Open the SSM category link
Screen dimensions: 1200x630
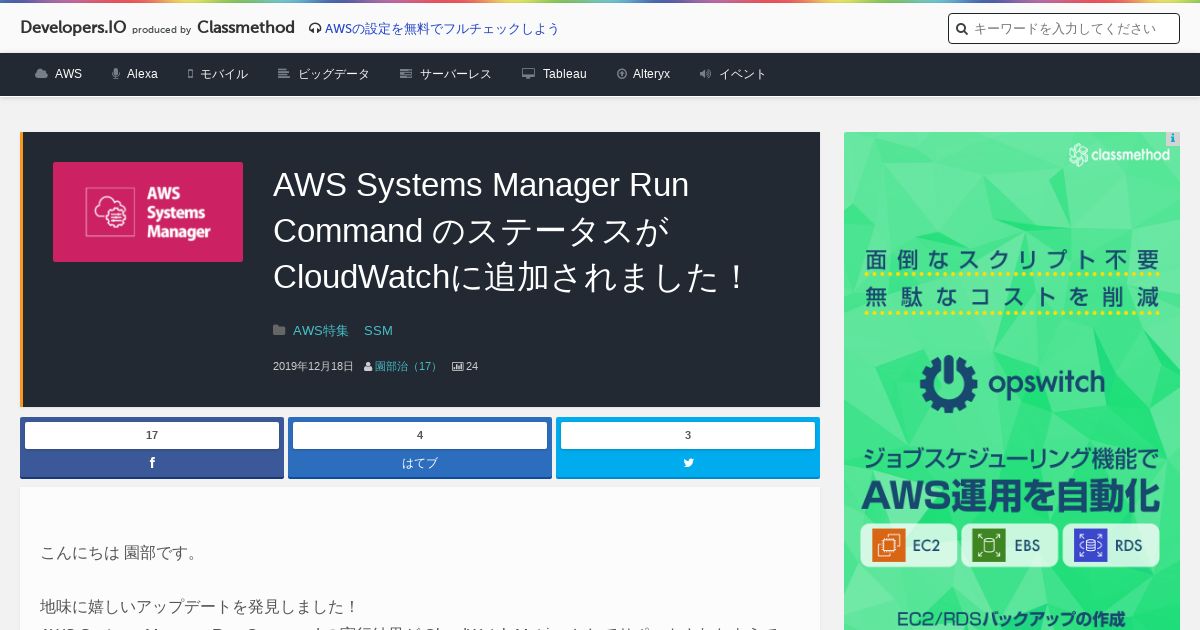(378, 330)
